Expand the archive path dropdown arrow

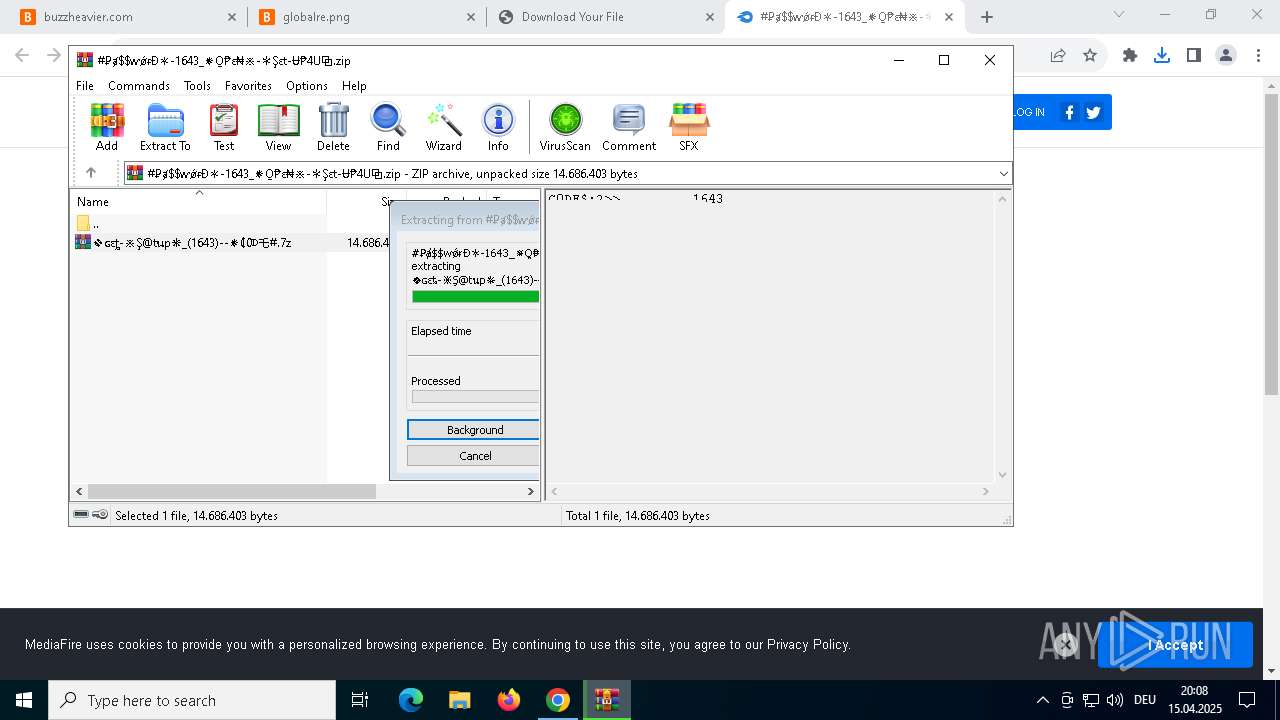pos(1004,174)
